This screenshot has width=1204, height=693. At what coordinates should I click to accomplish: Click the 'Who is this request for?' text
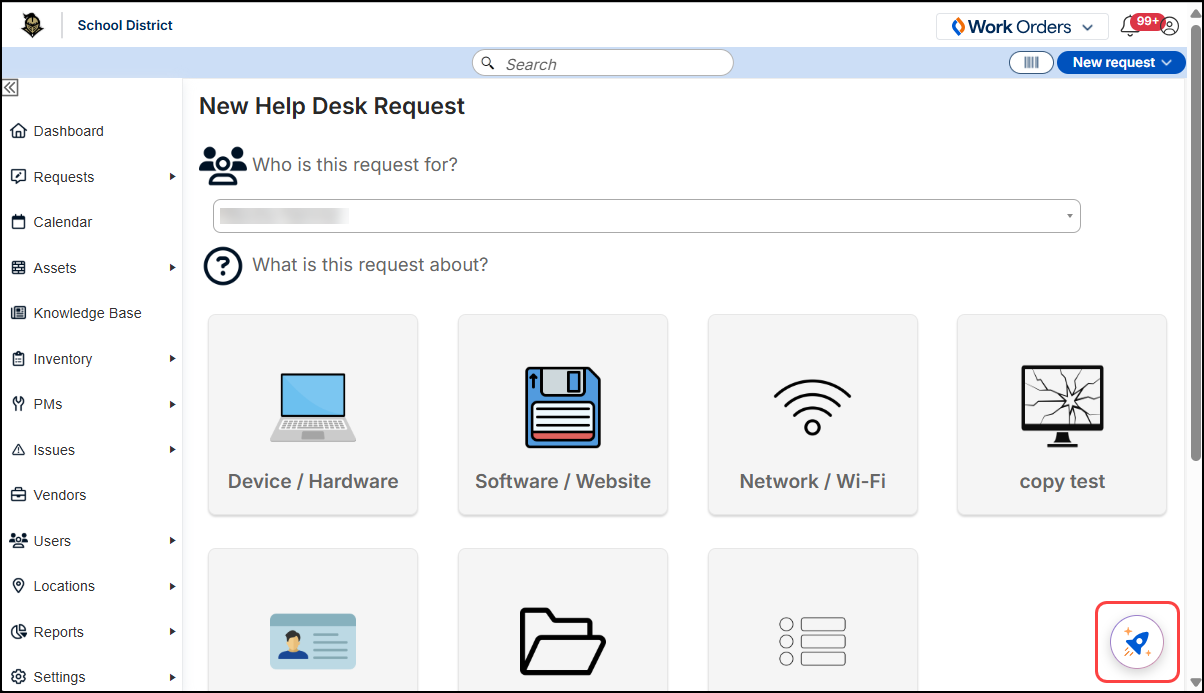coord(355,164)
